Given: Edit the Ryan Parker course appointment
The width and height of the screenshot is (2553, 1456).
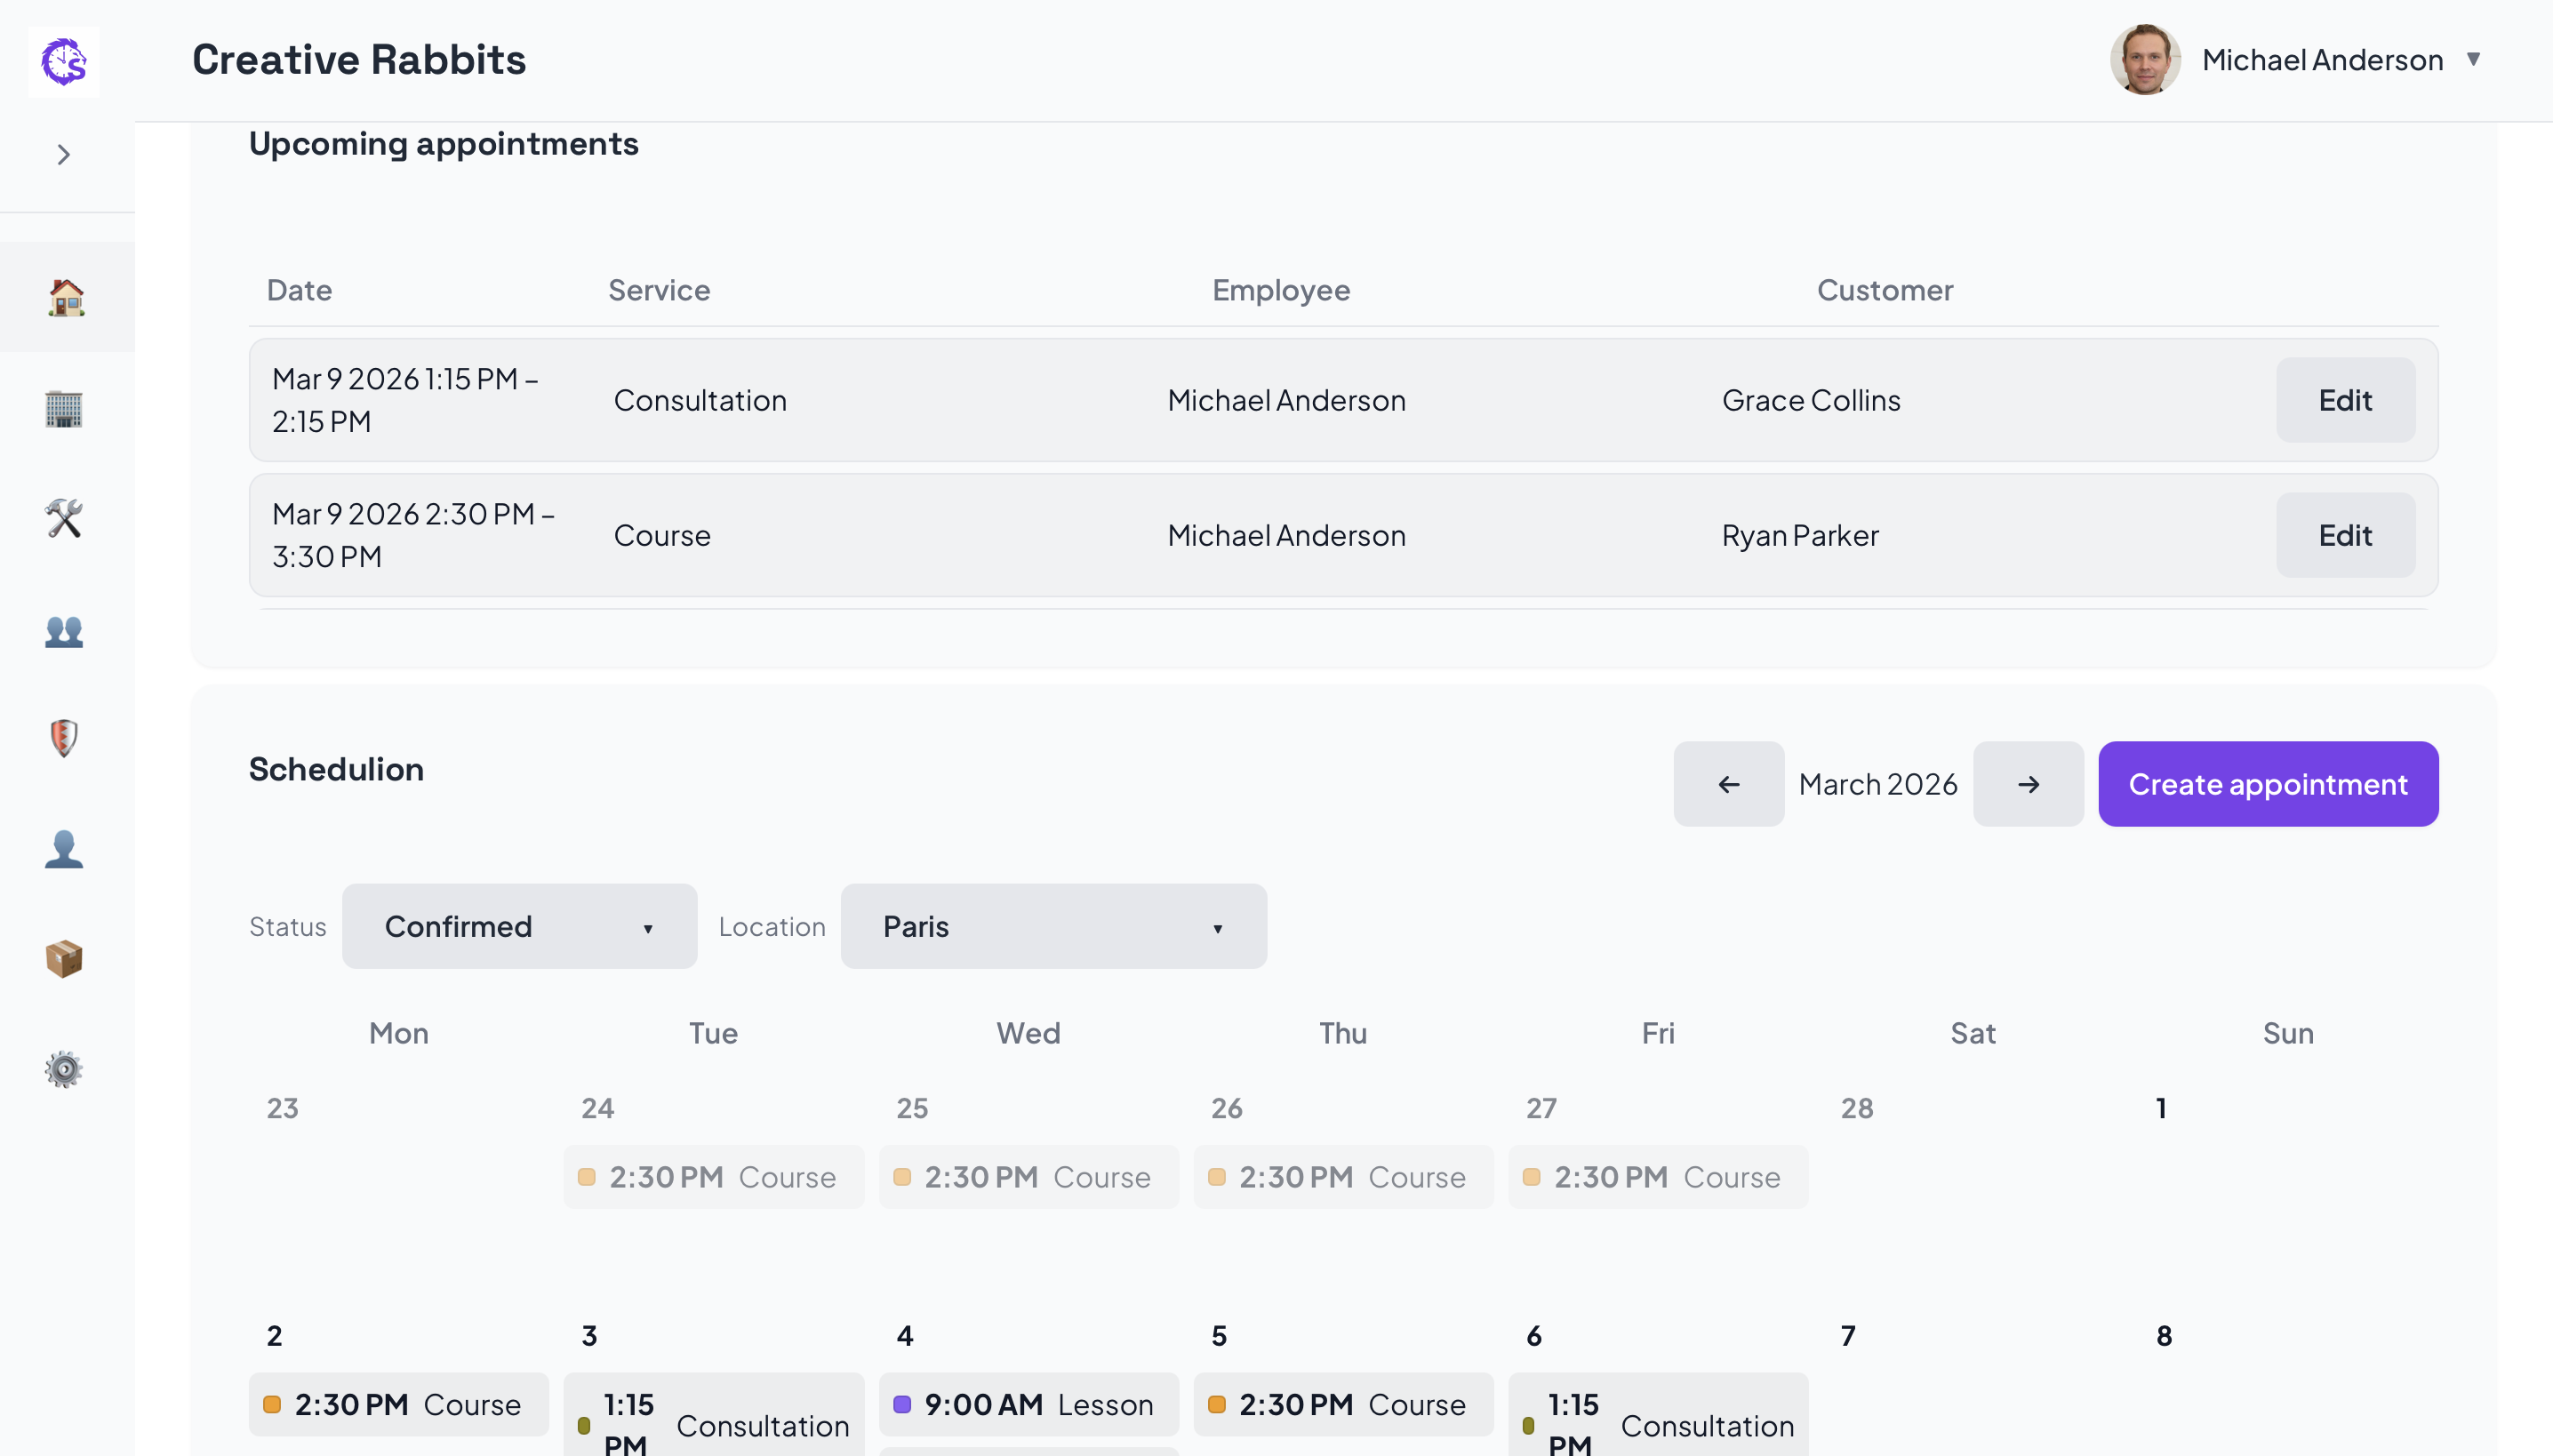Looking at the screenshot, I should click(x=2345, y=535).
